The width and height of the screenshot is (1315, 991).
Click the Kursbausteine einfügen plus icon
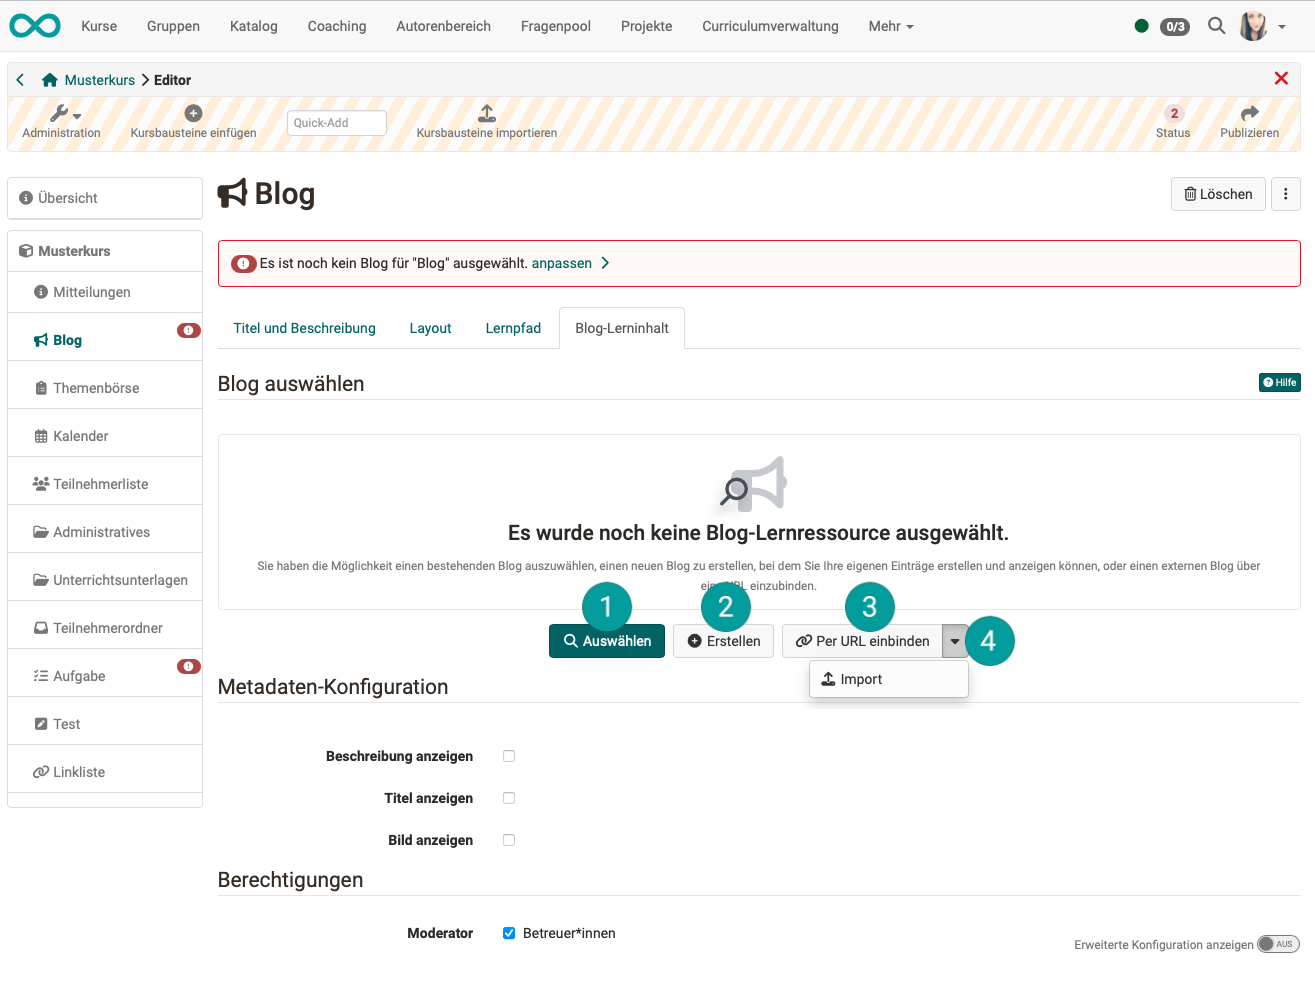click(193, 112)
